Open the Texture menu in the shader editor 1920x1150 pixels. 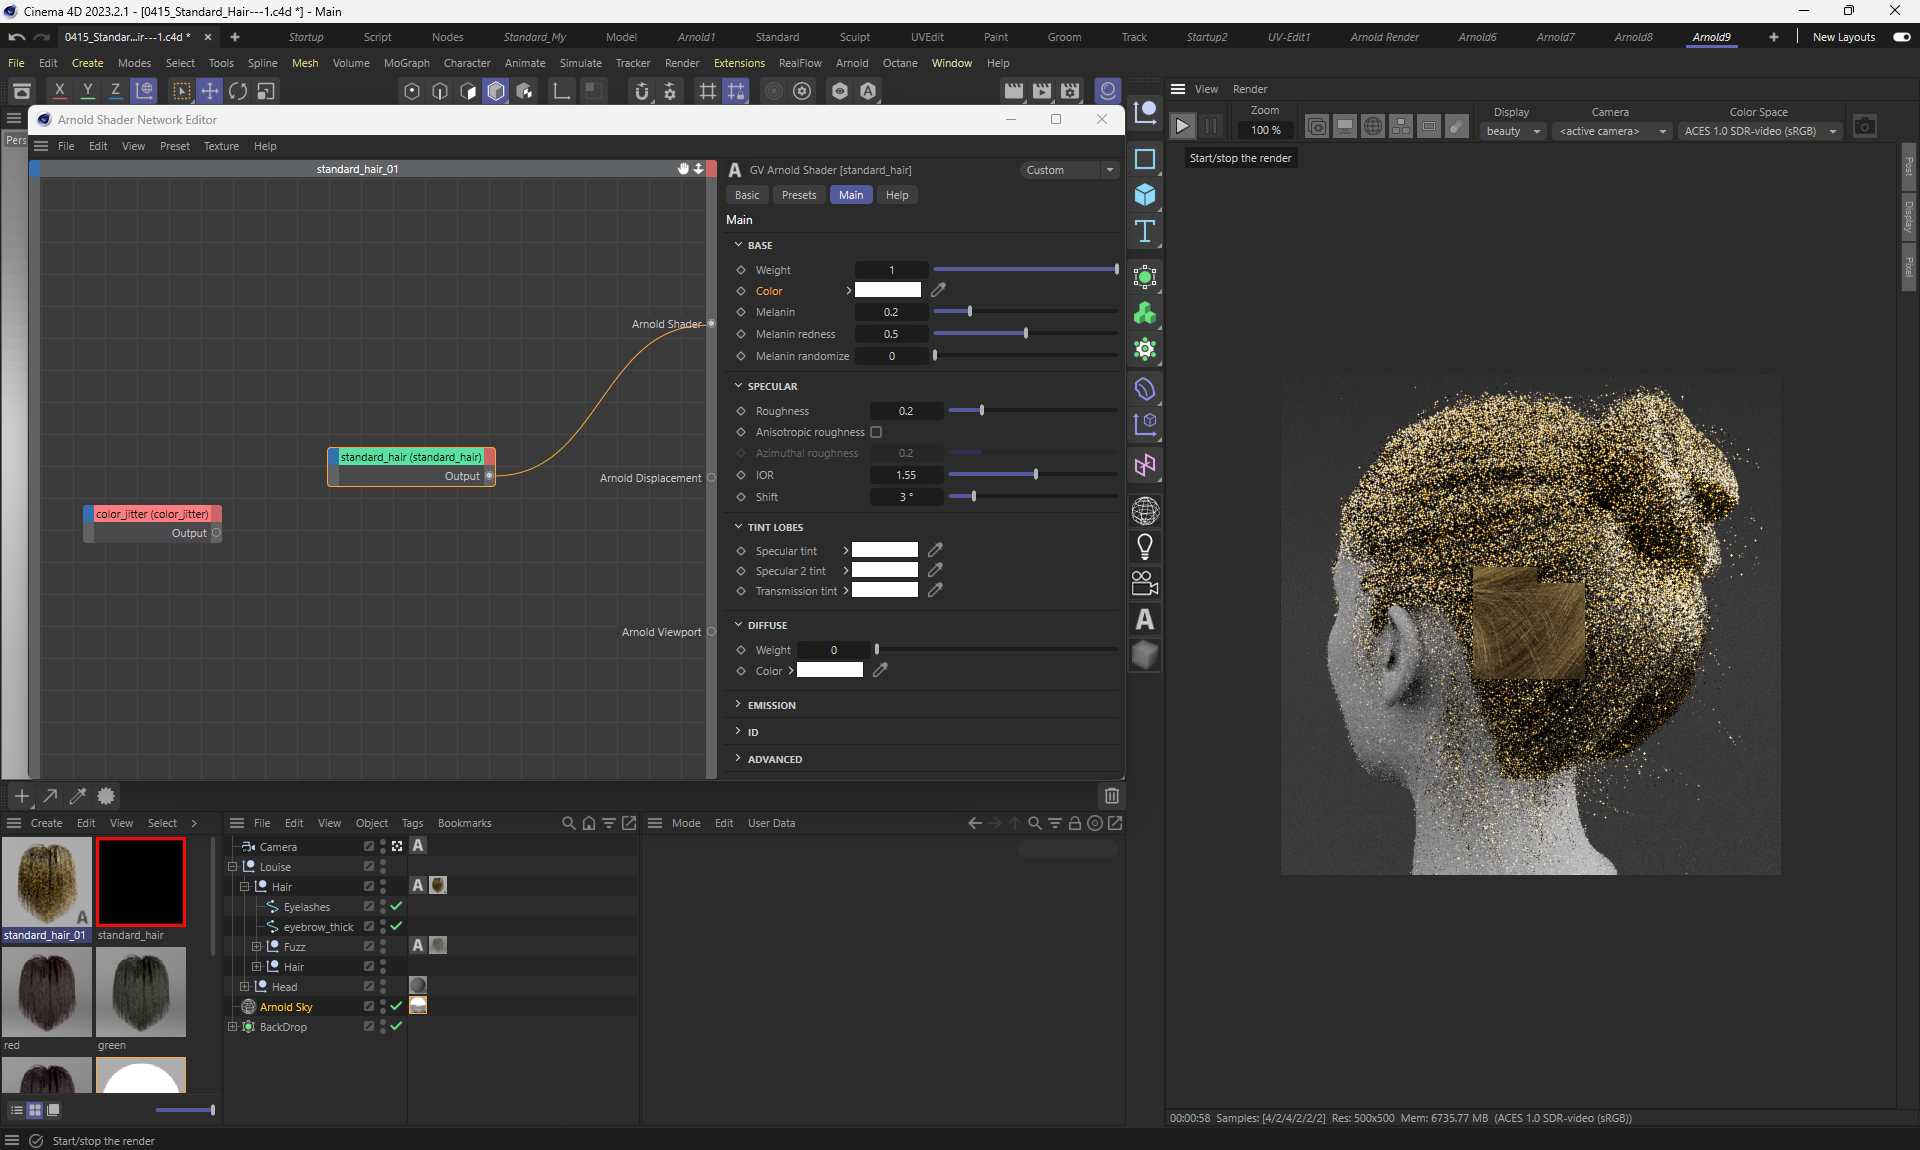click(x=221, y=146)
